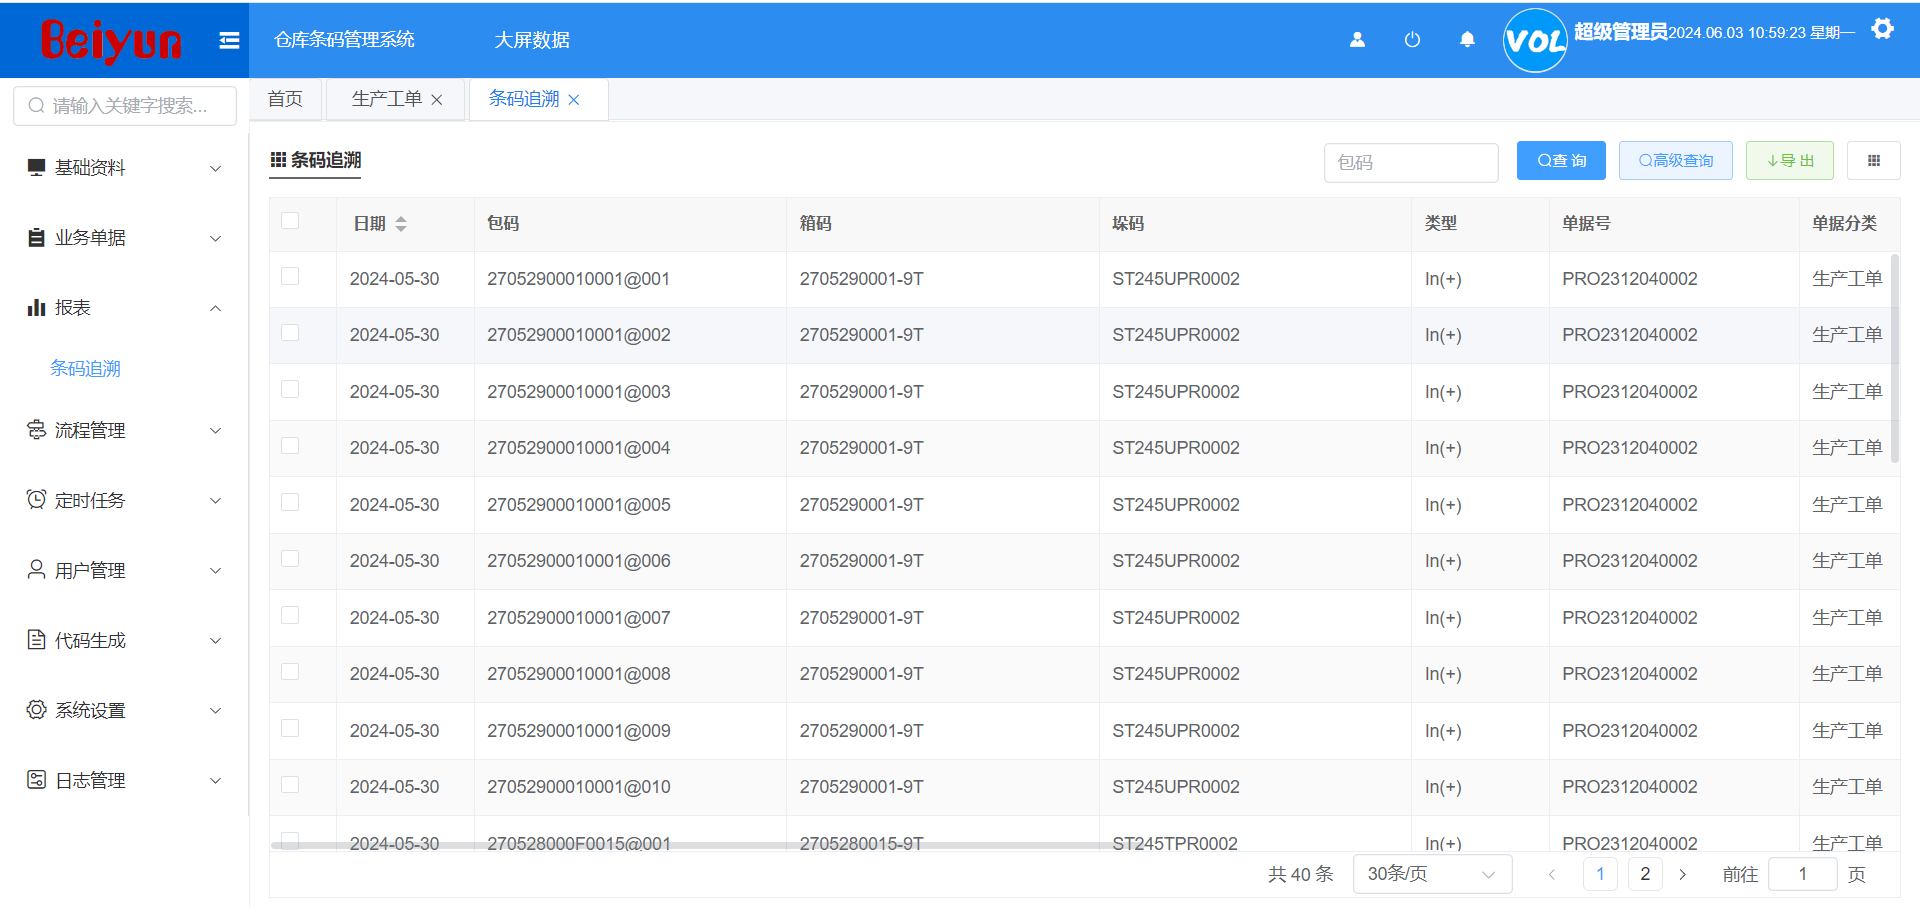This screenshot has width=1920, height=907.
Task: Expand the 业务单据 menu chevron
Action: click(x=215, y=238)
